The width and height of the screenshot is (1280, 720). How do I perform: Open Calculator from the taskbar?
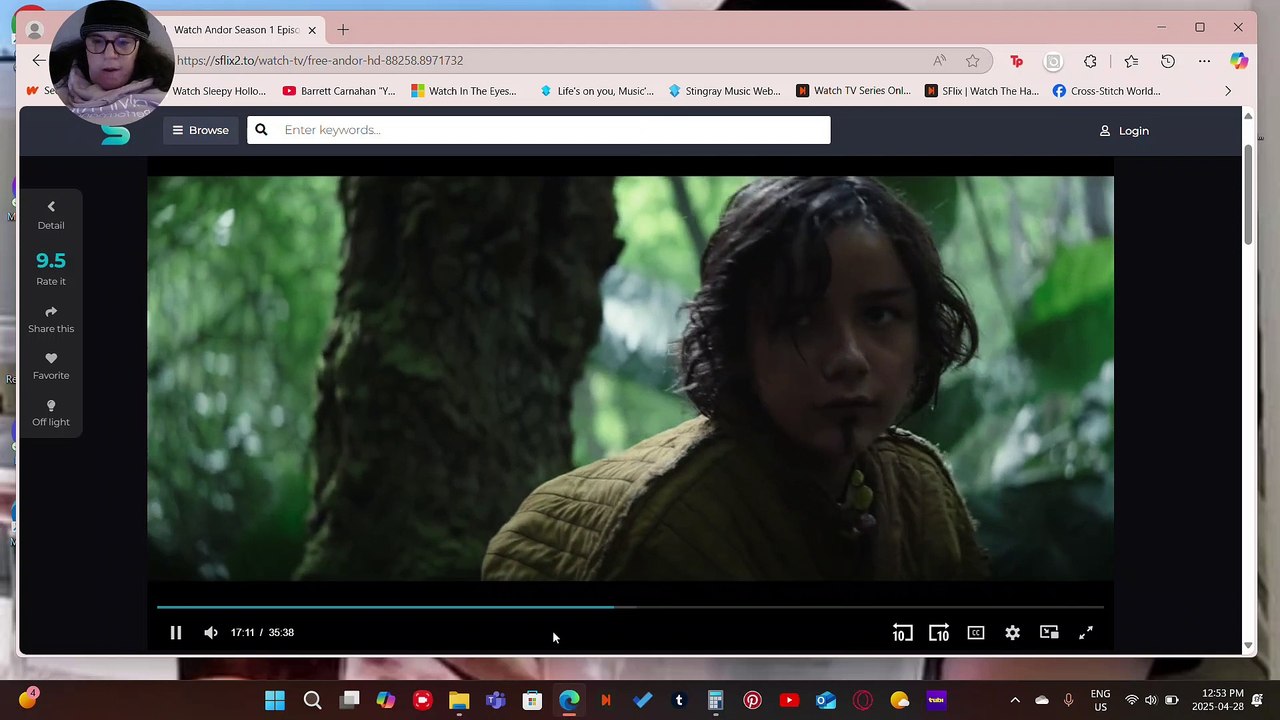tap(715, 700)
